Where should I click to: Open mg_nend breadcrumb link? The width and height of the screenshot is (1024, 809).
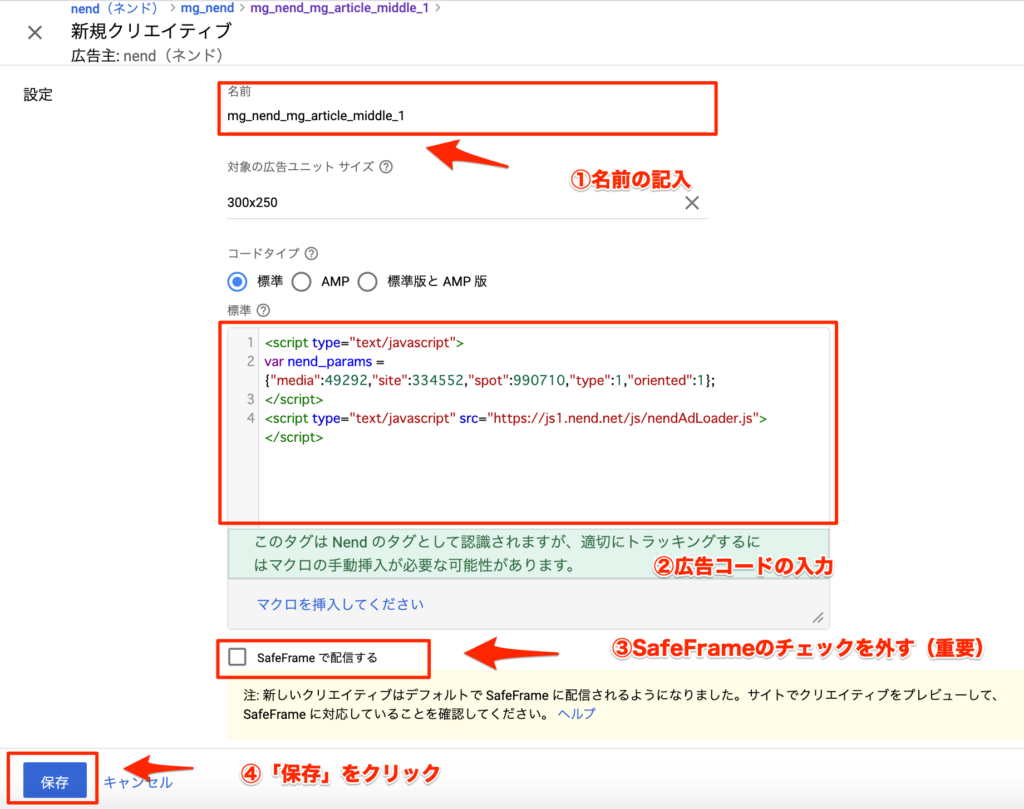point(207,8)
